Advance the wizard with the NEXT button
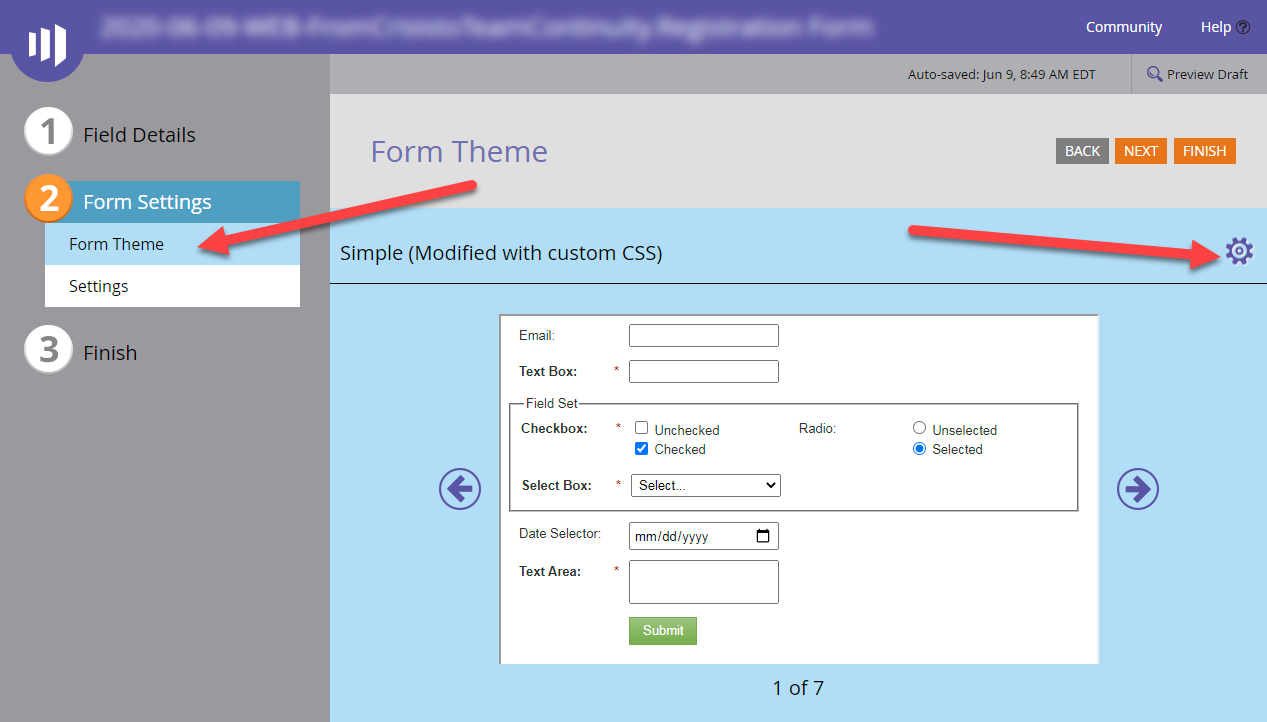Screen dimensions: 1267x722 click(x=1140, y=150)
